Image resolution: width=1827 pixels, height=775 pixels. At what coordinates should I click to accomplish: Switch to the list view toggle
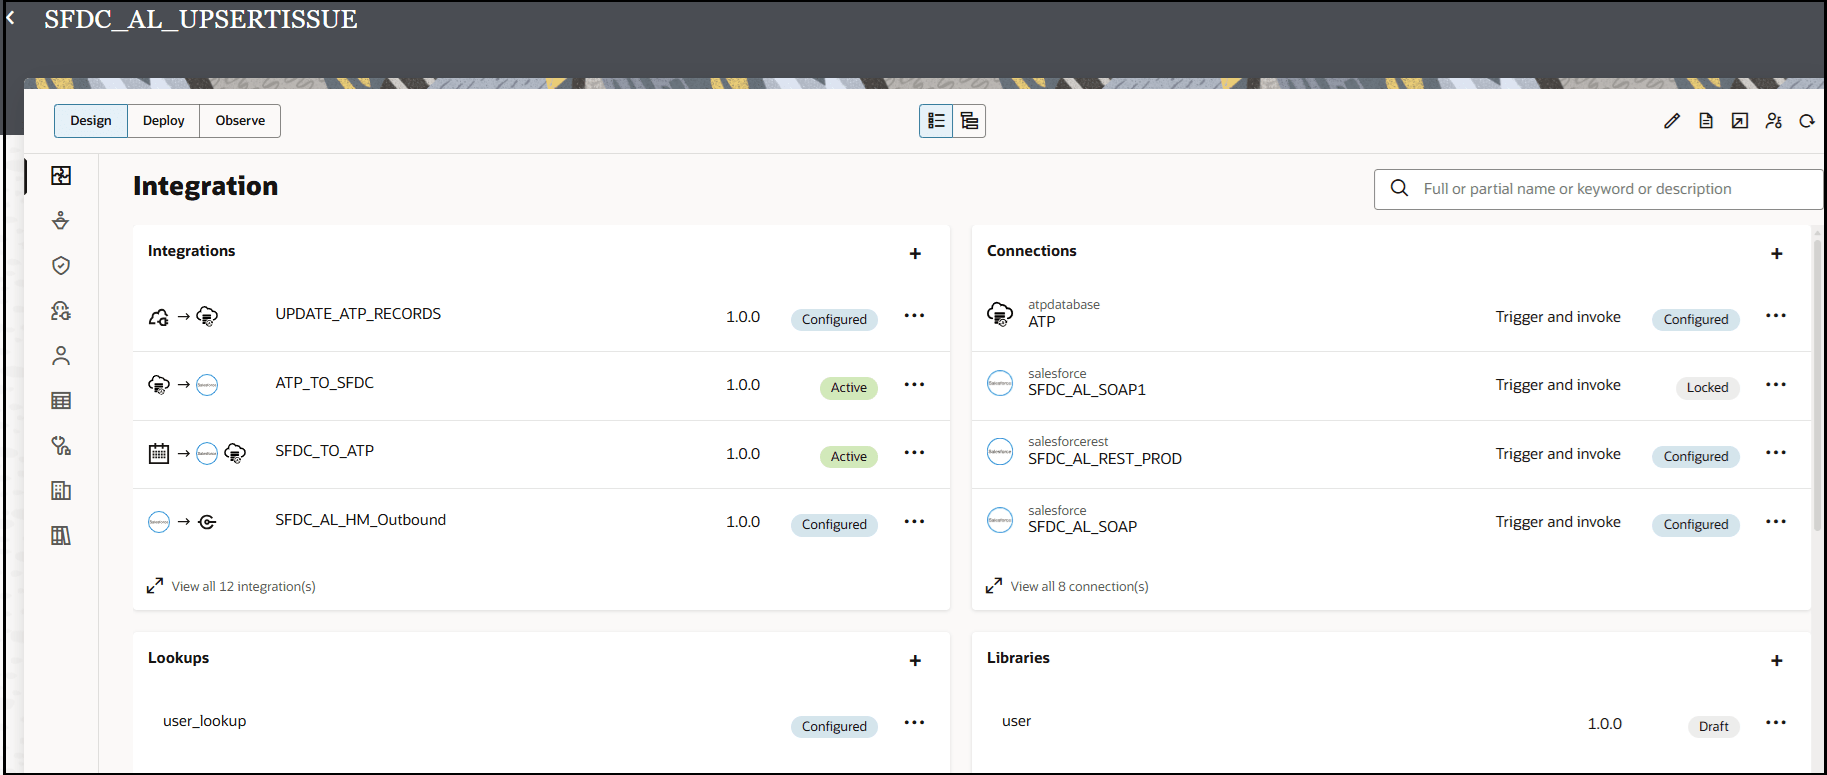(936, 121)
